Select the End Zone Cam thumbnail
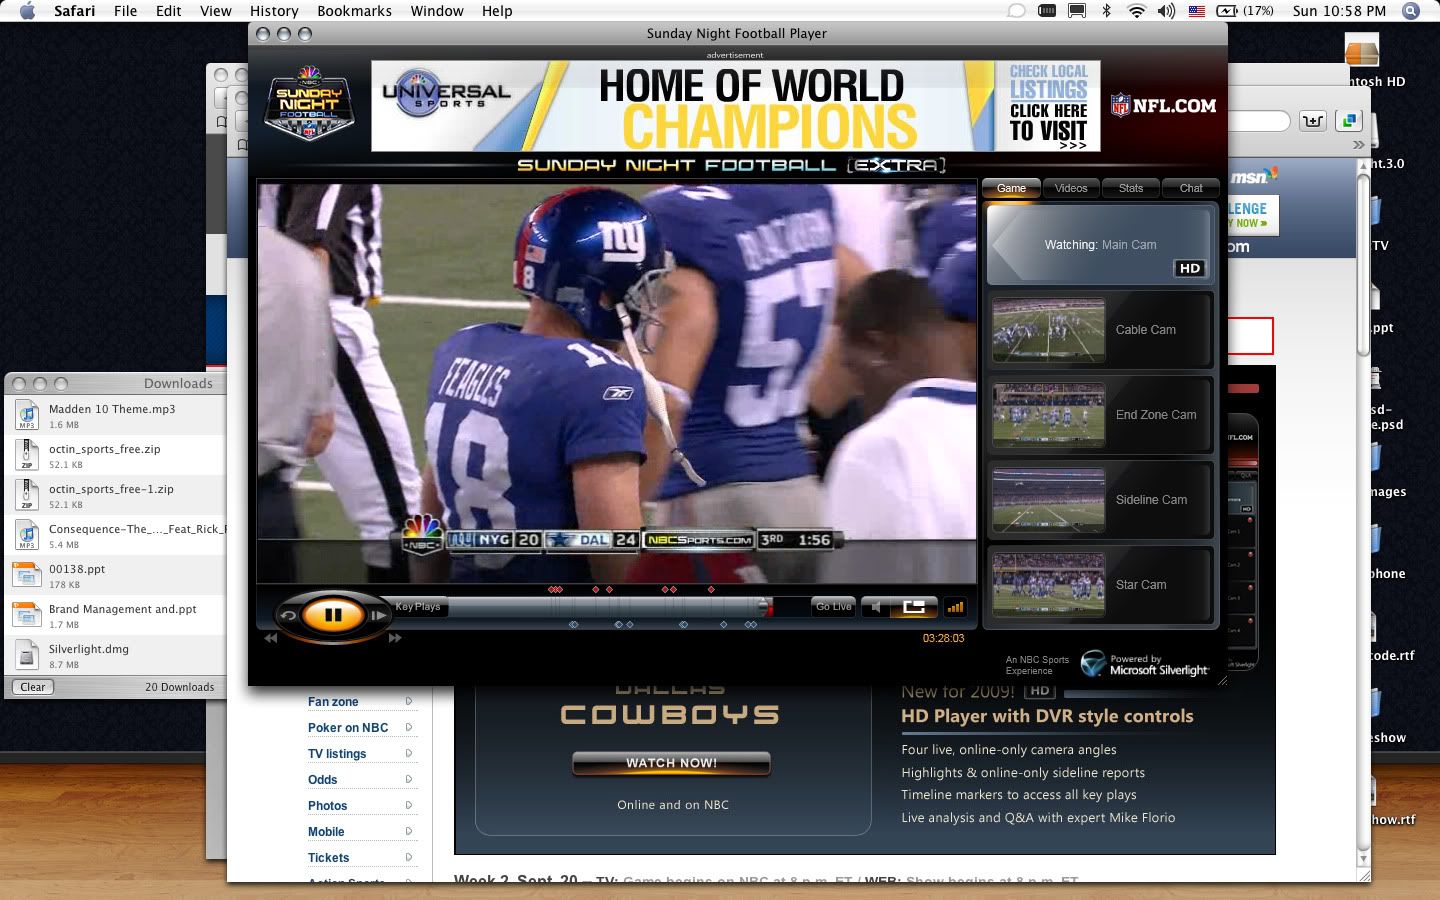1440x900 pixels. pyautogui.click(x=1049, y=415)
